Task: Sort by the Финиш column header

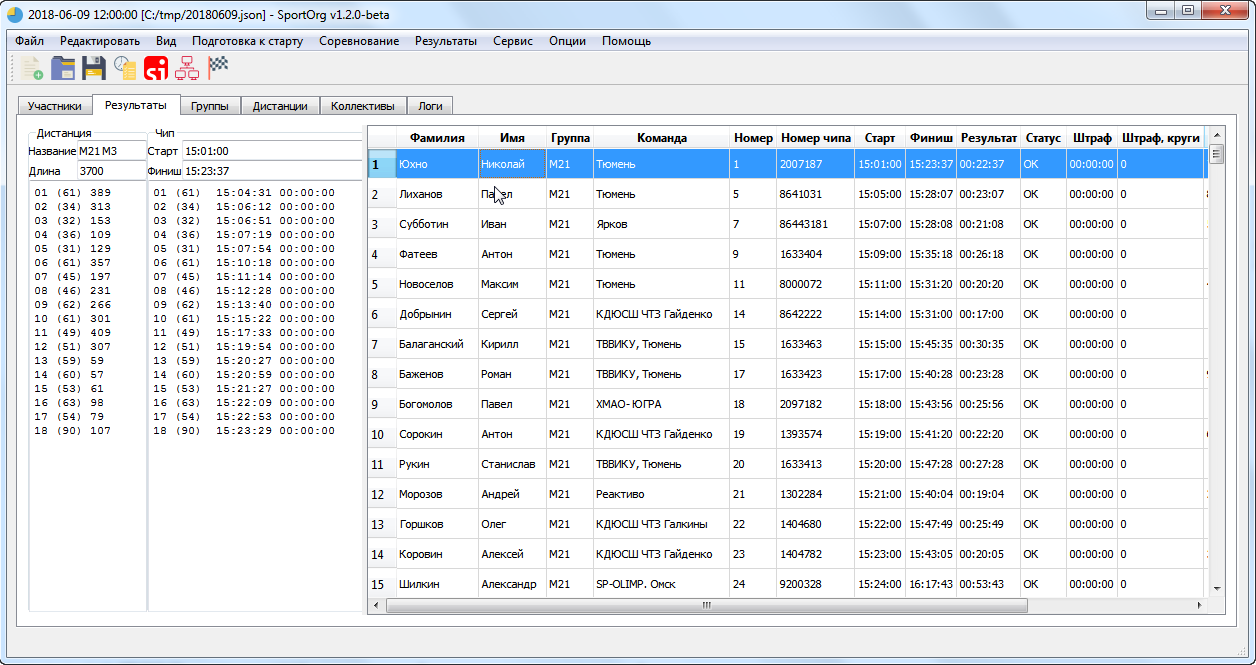Action: click(931, 138)
